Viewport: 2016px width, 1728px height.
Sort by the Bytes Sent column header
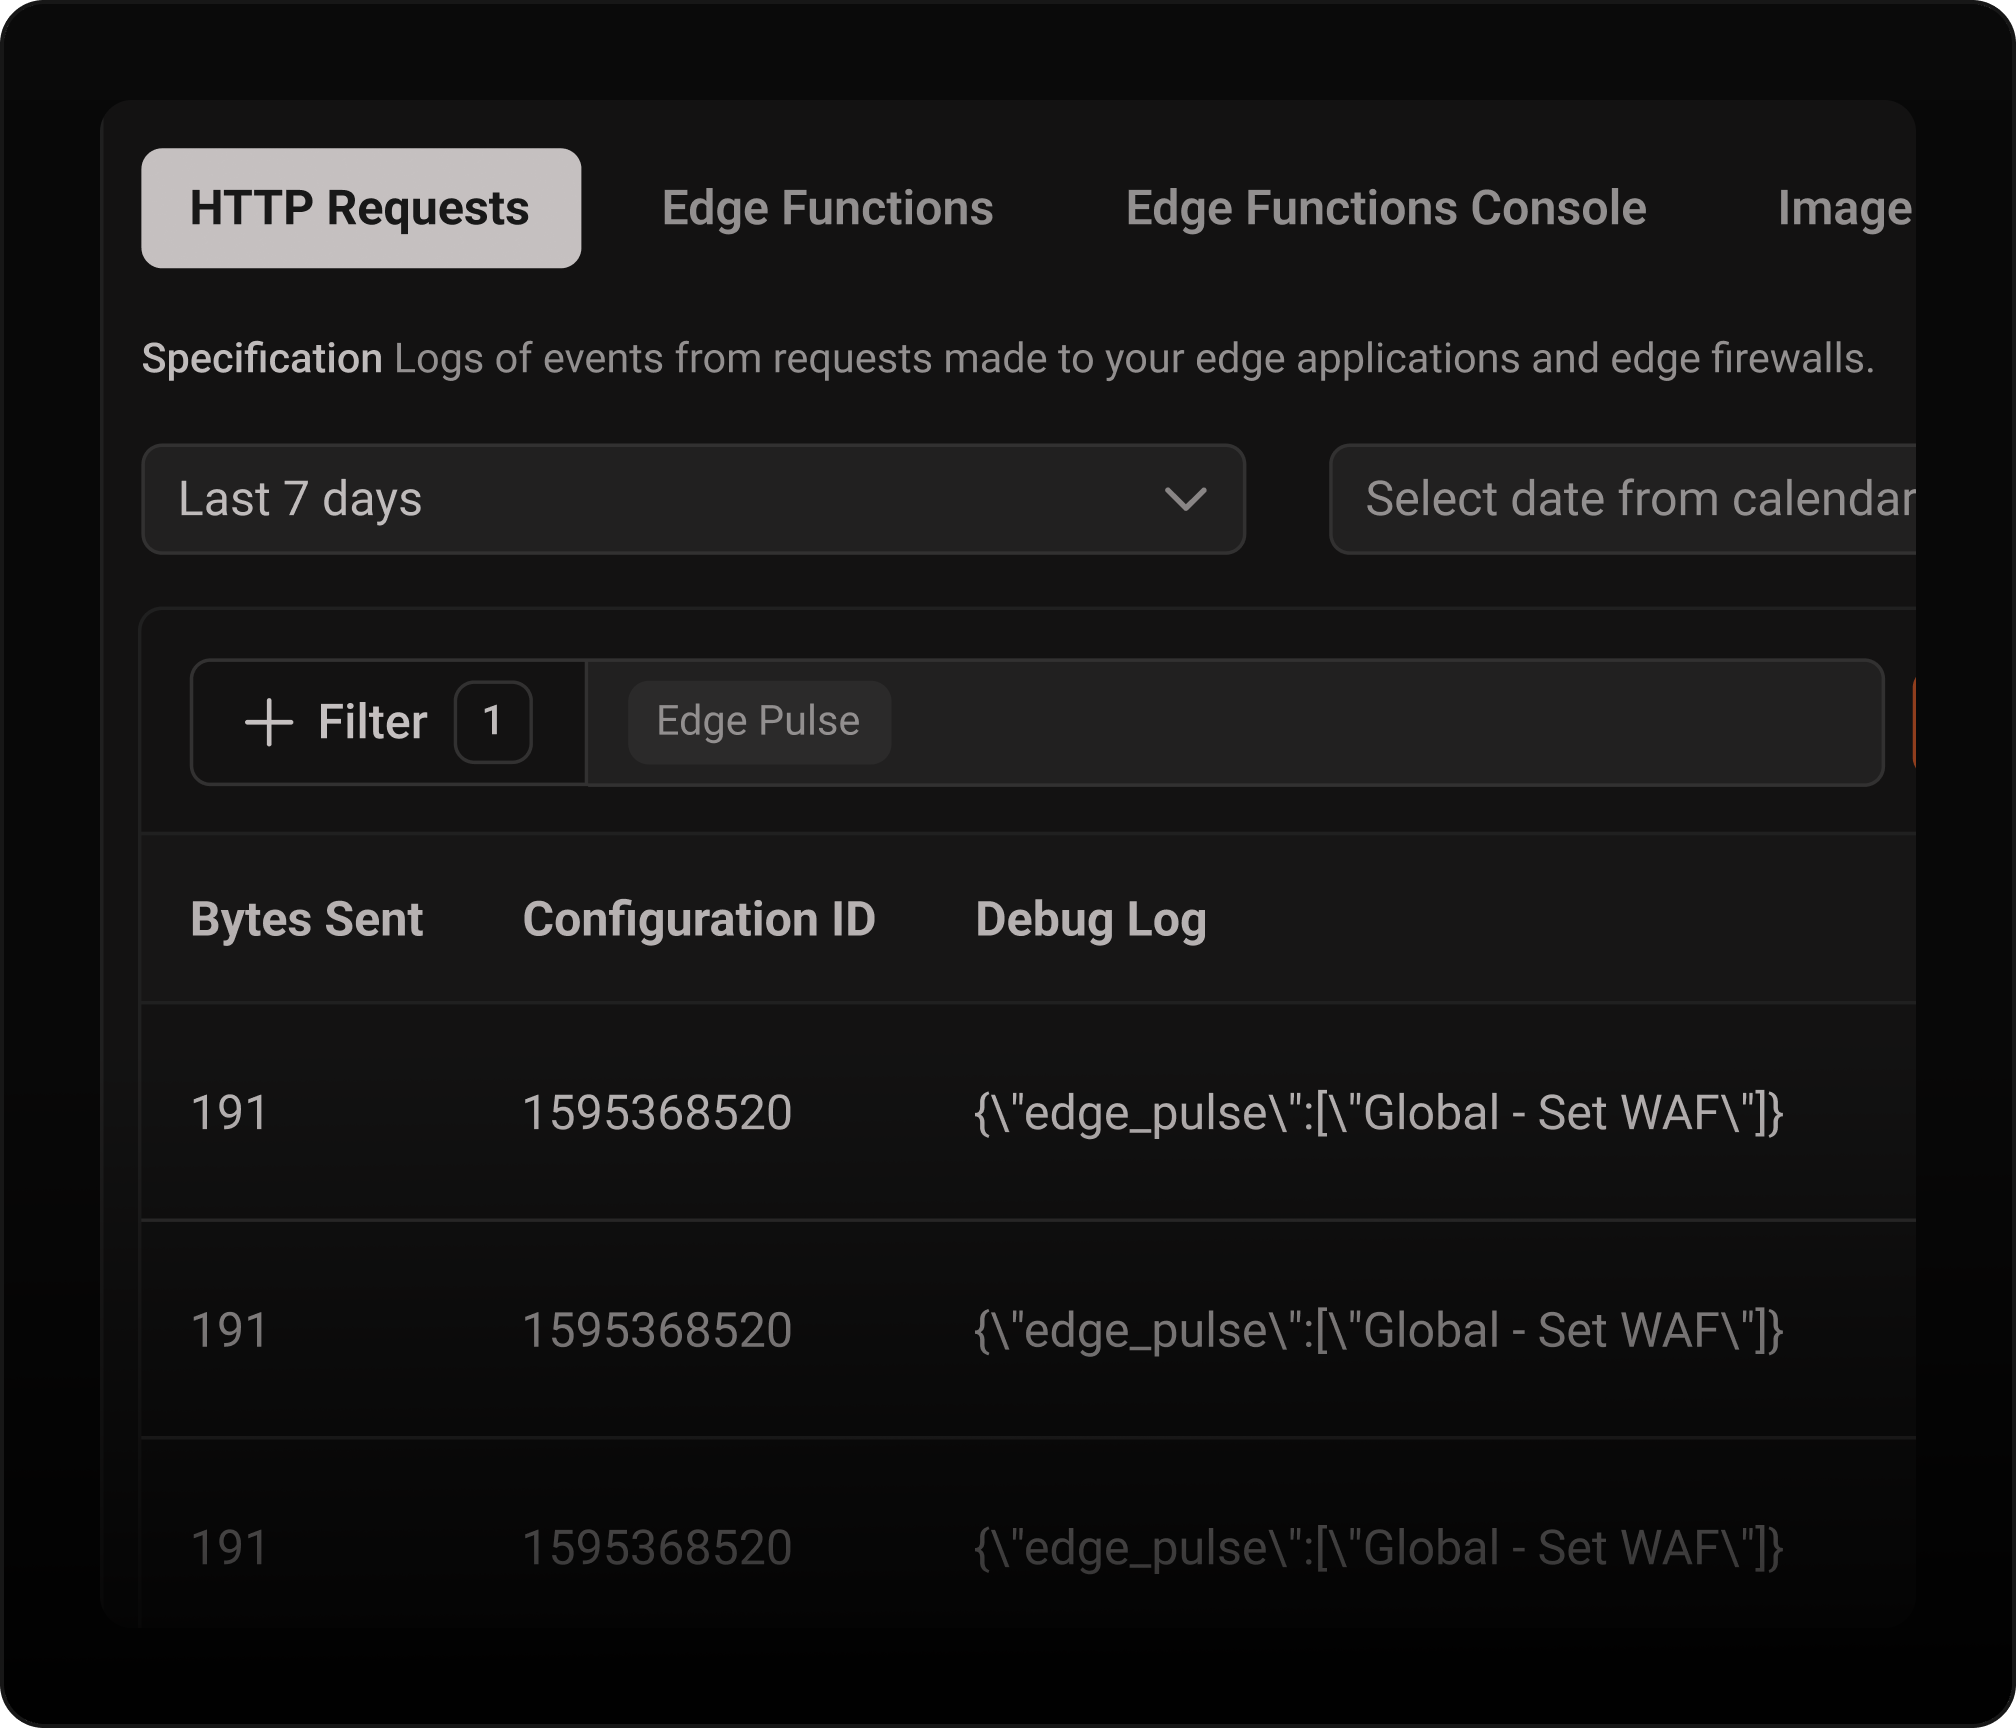[306, 919]
